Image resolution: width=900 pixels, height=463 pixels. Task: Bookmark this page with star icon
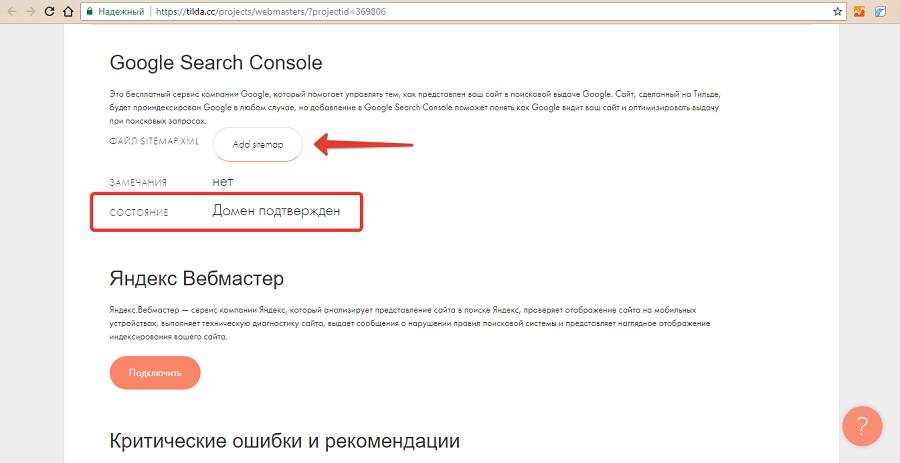[x=837, y=11]
